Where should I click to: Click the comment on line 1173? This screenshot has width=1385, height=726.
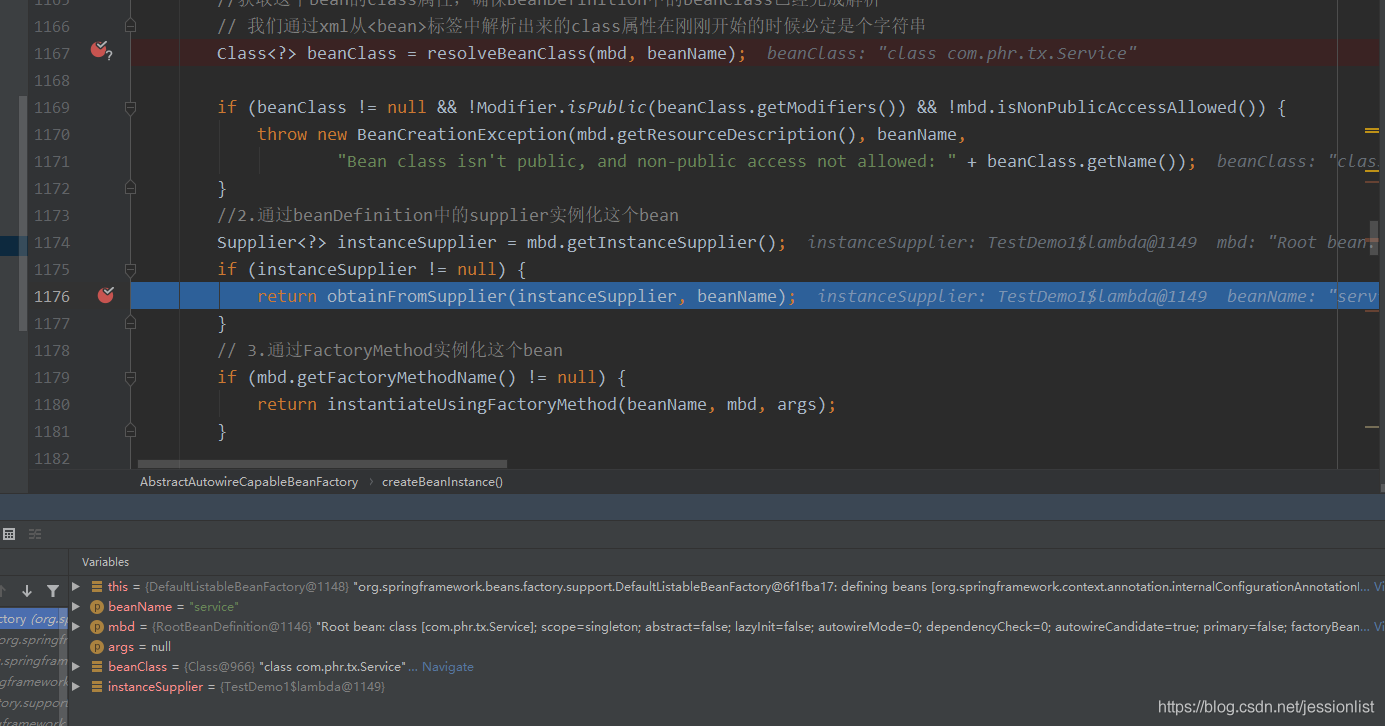(x=448, y=215)
